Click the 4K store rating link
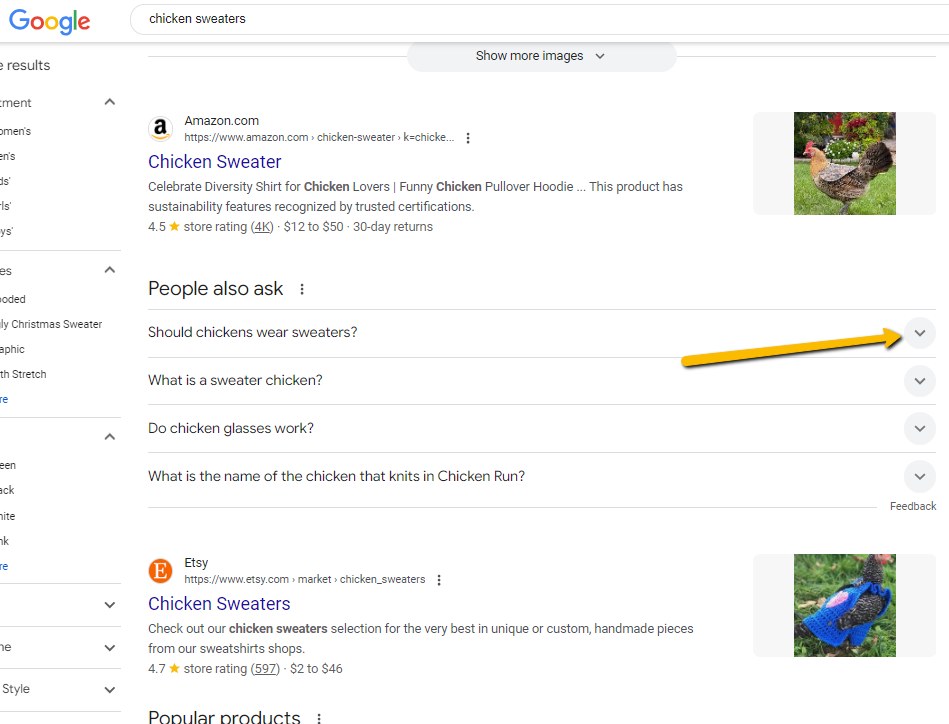The width and height of the screenshot is (949, 724). (x=263, y=227)
